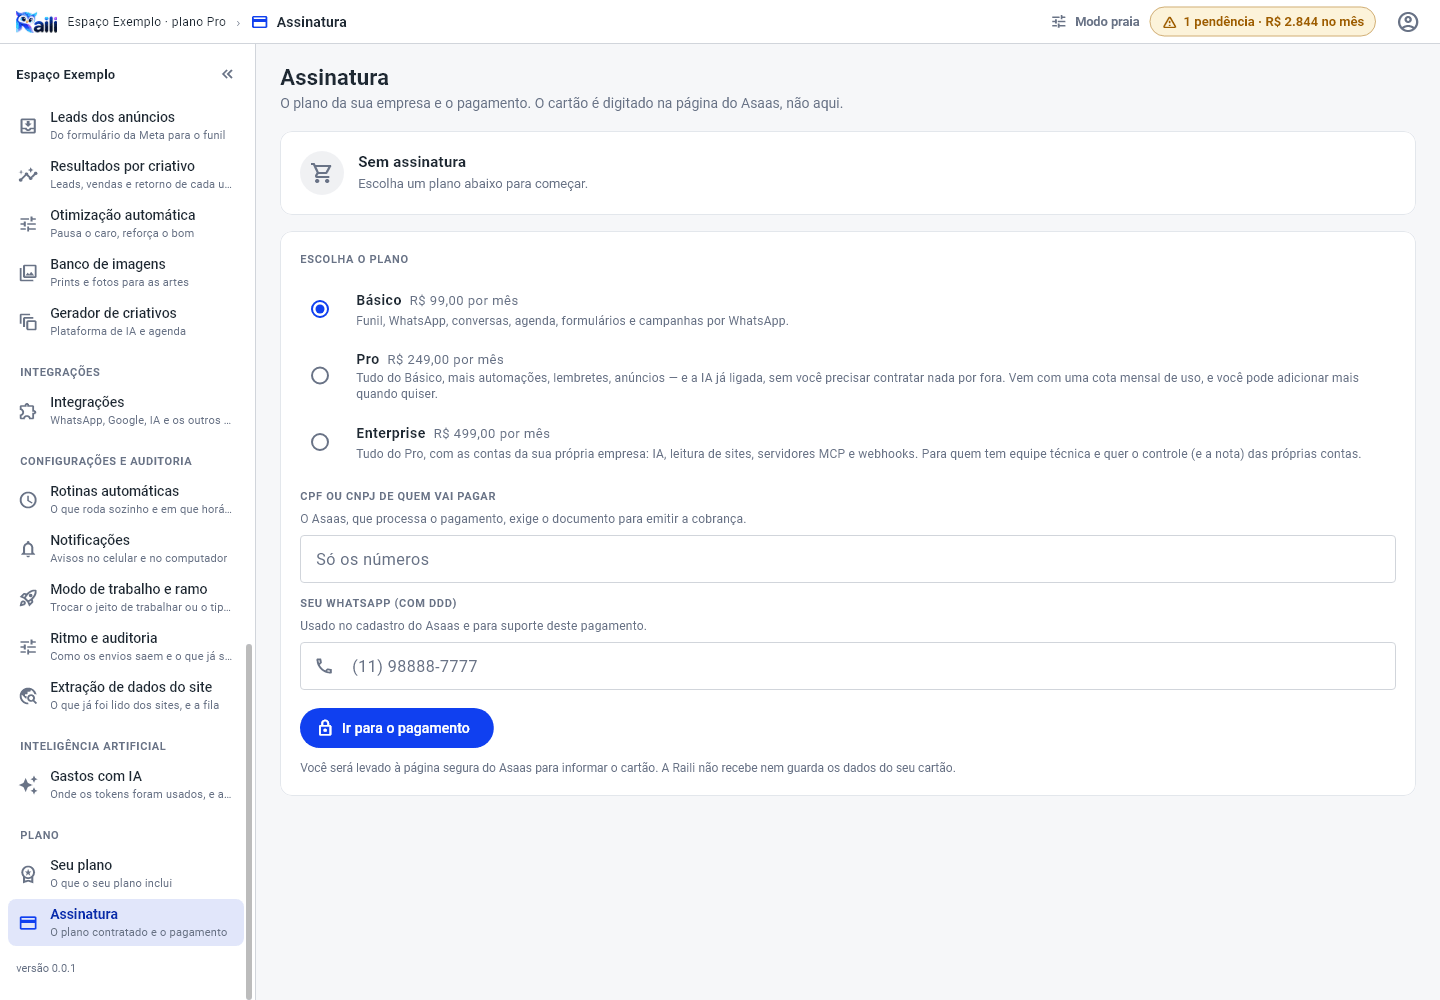Image resolution: width=1440 pixels, height=1000 pixels.
Task: Click versão 0.0.1 text in sidebar
Action: (46, 968)
